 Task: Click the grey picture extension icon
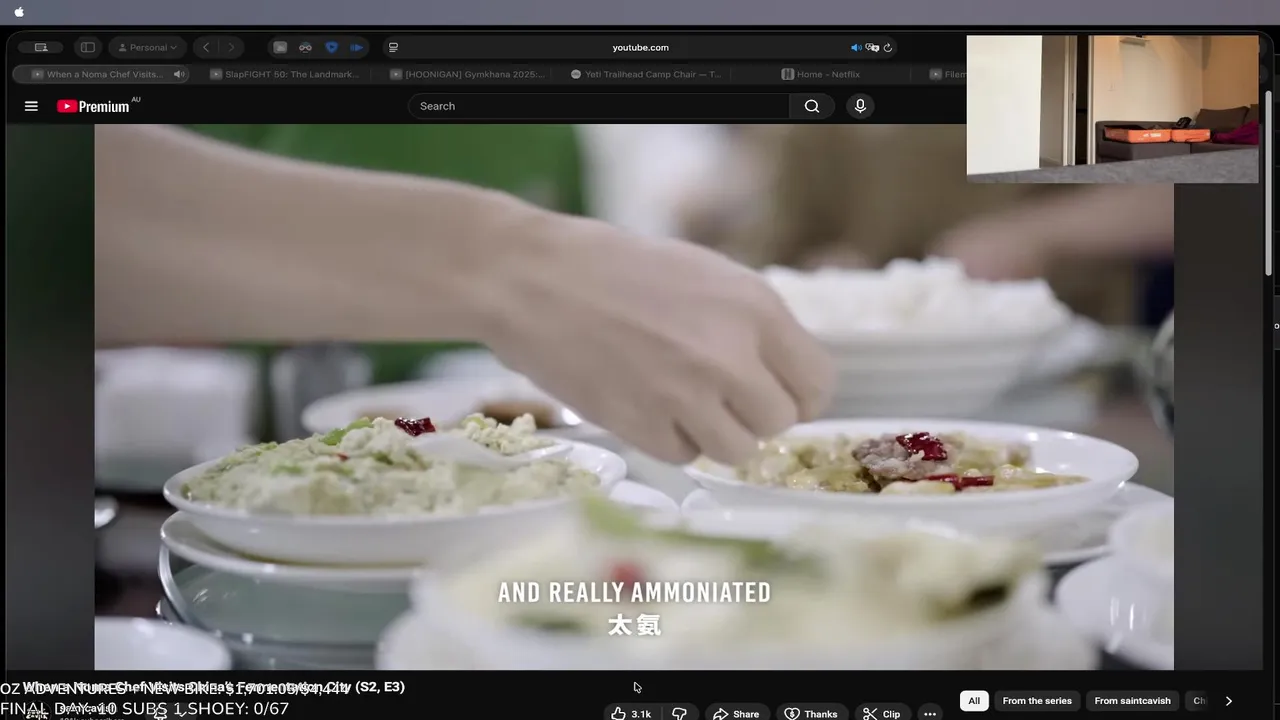[280, 47]
